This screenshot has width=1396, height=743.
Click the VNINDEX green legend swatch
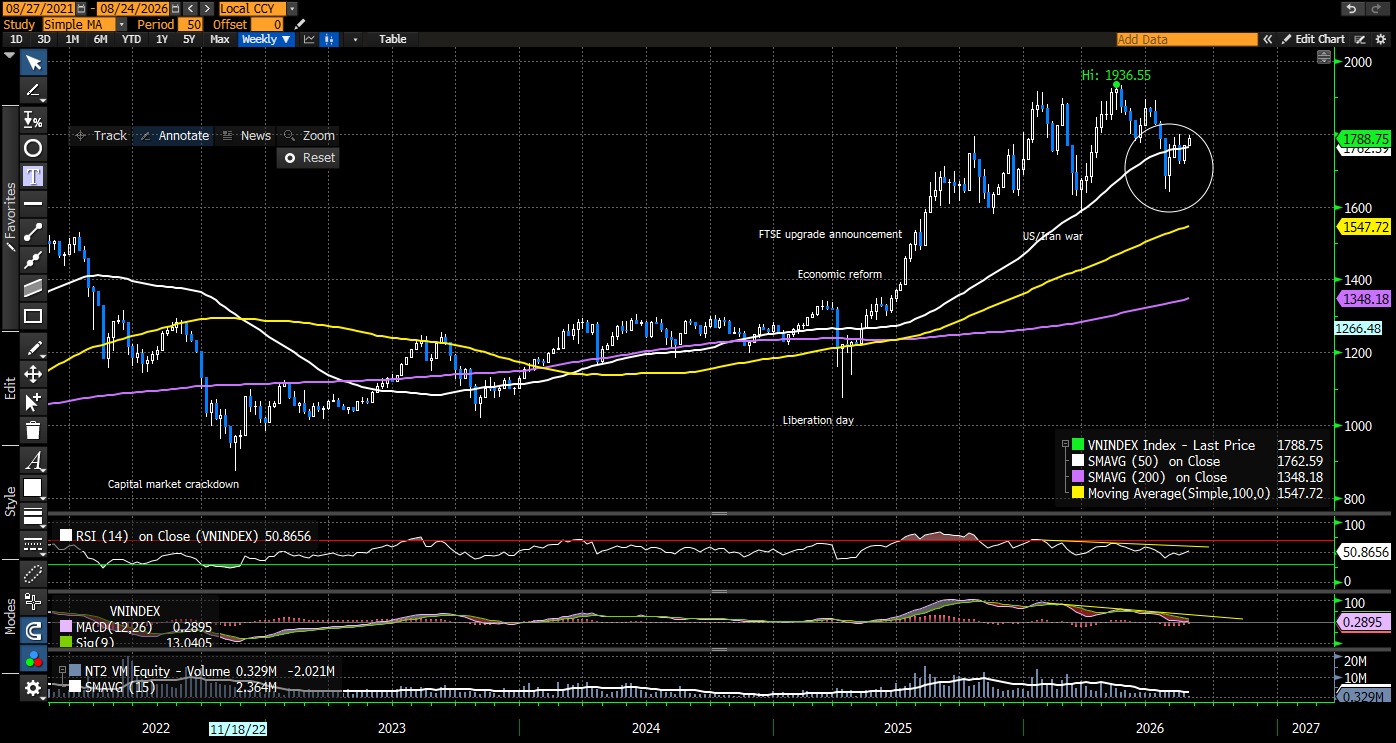[x=1078, y=445]
